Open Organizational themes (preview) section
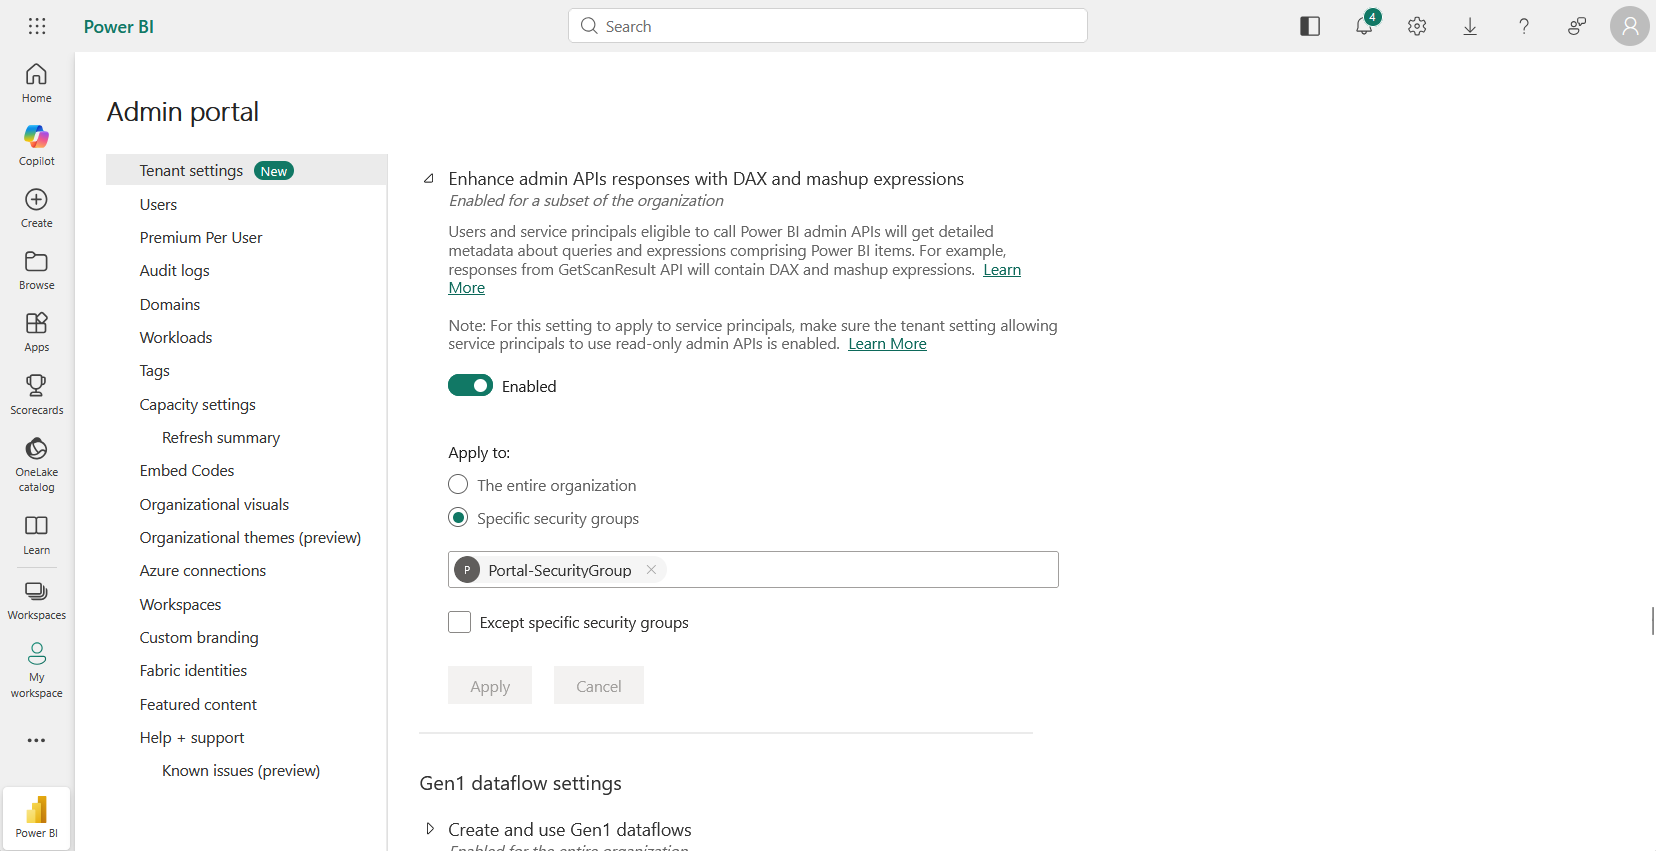 [250, 537]
